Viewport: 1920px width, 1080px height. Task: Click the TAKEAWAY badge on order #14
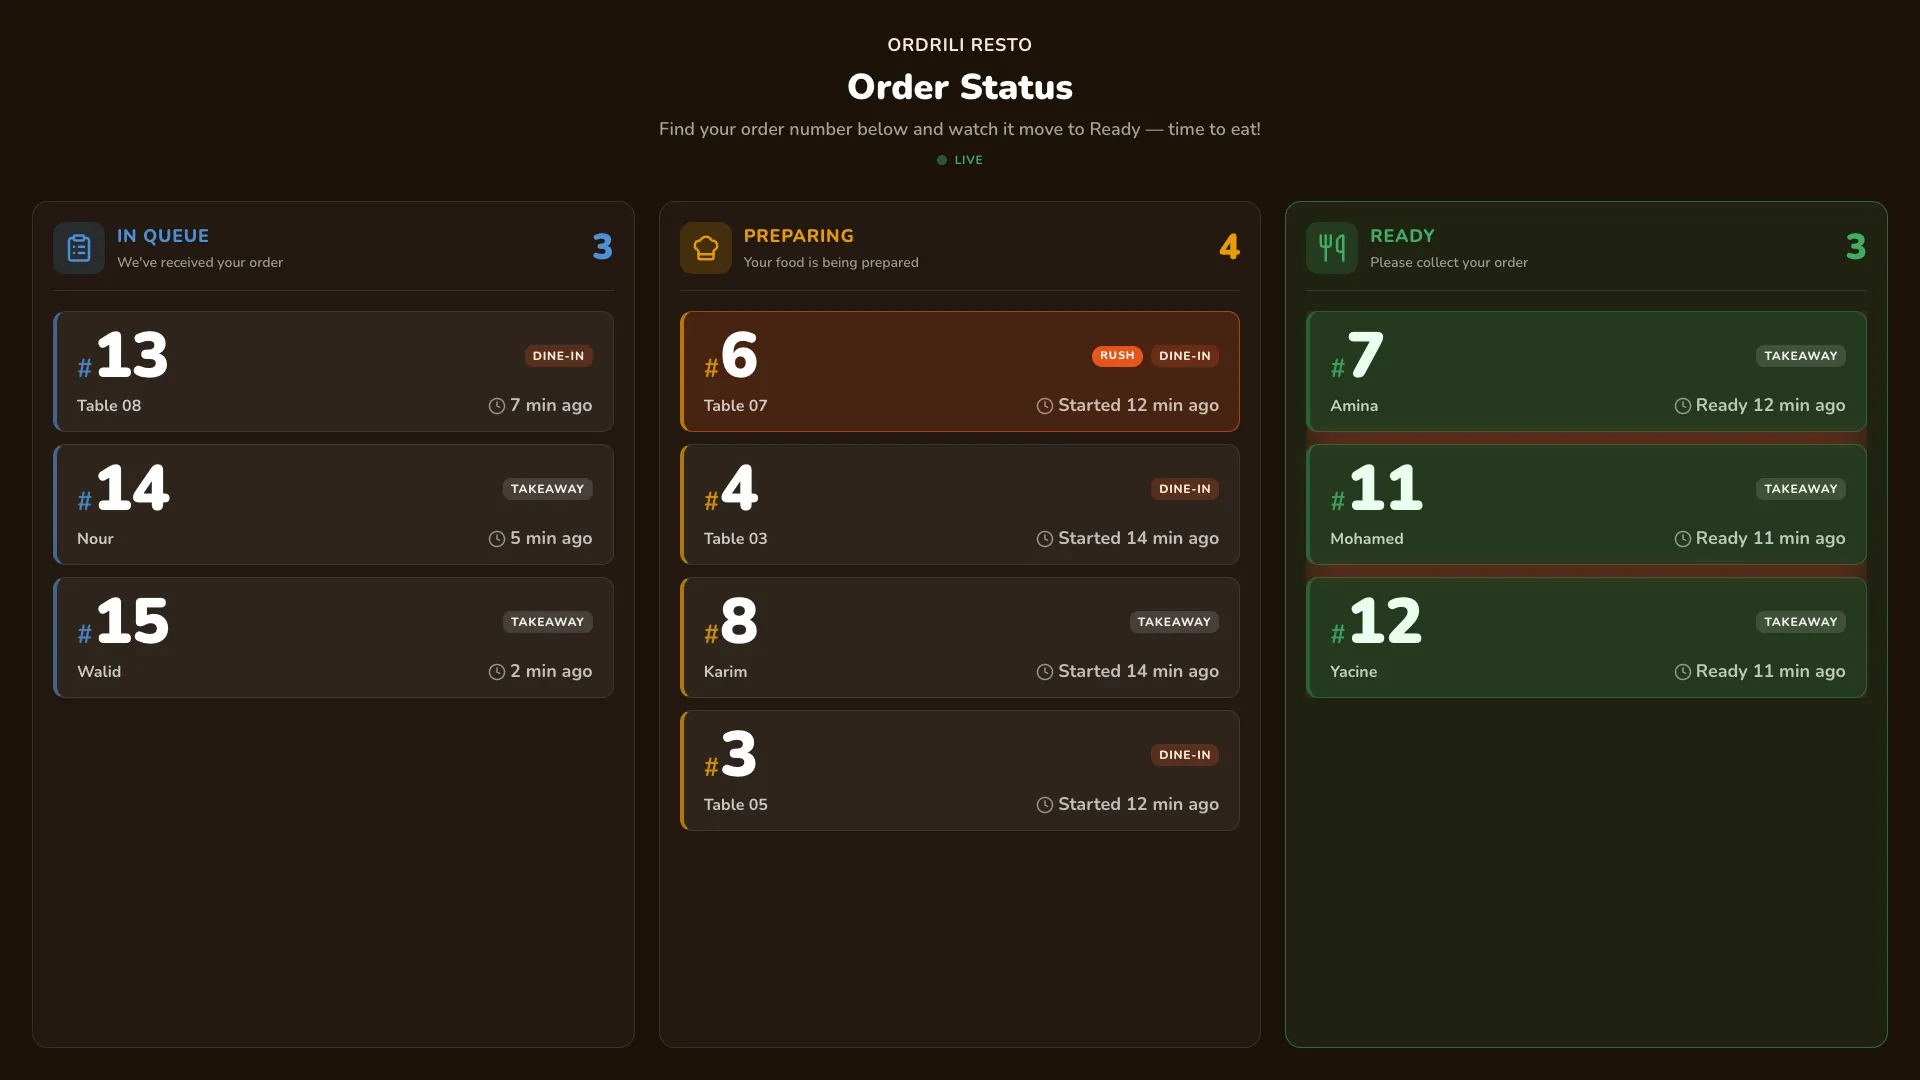547,489
